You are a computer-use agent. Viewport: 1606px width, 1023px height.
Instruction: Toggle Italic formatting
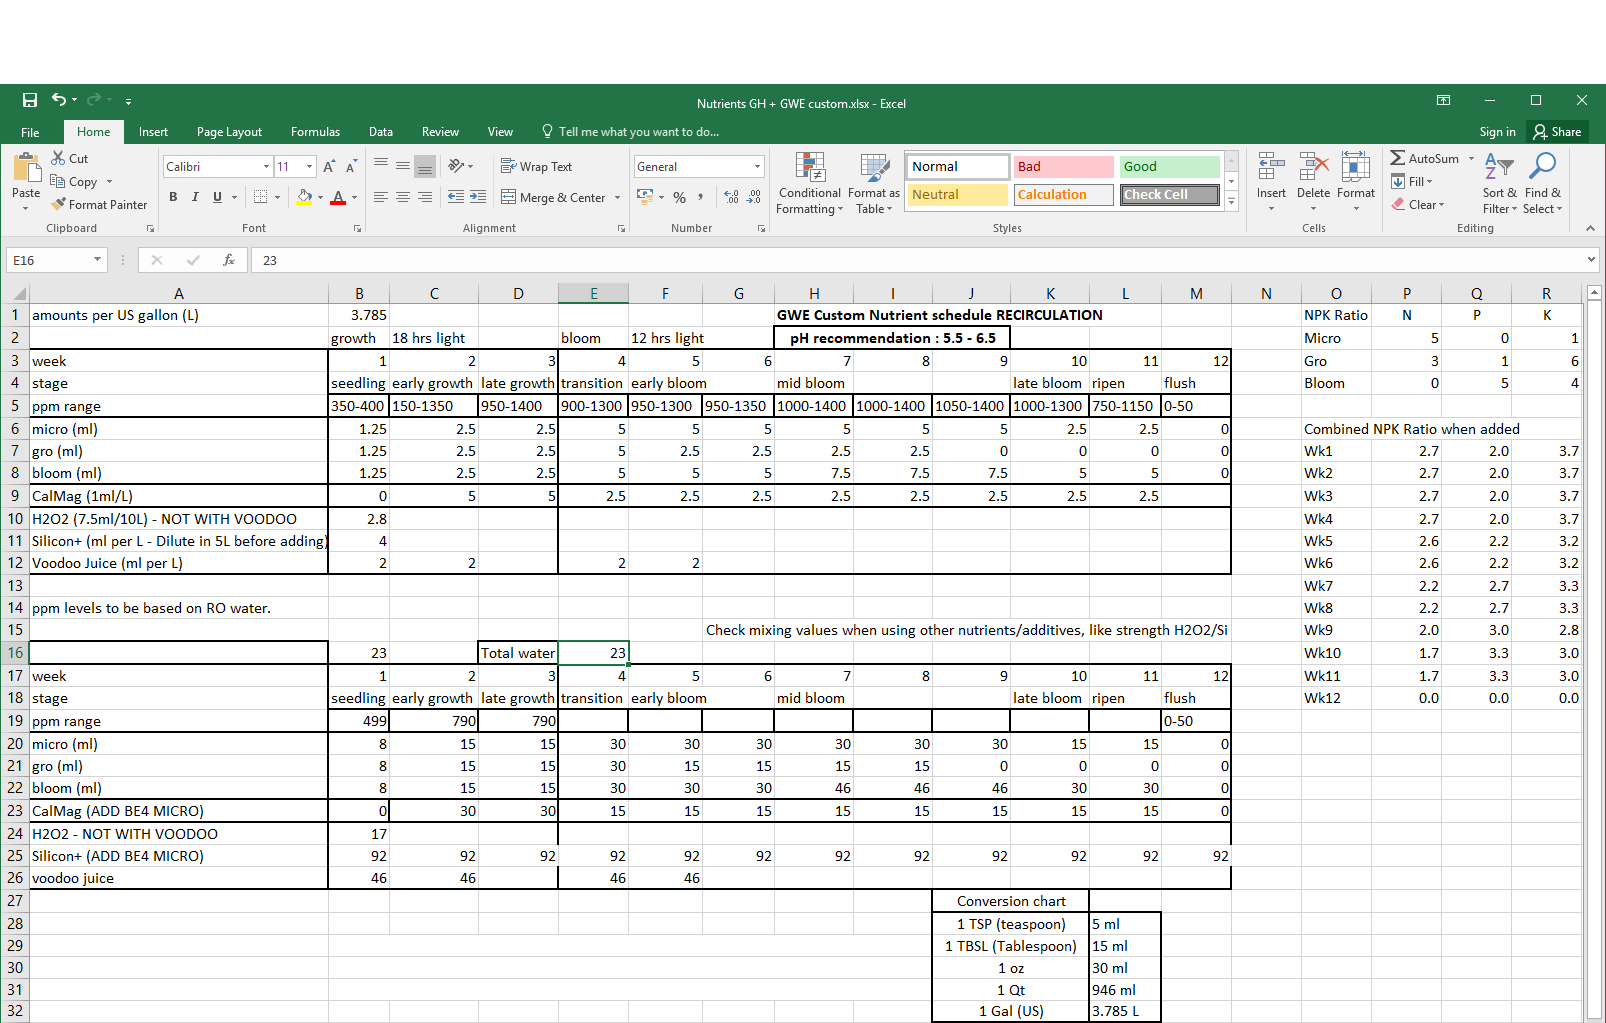click(x=195, y=197)
